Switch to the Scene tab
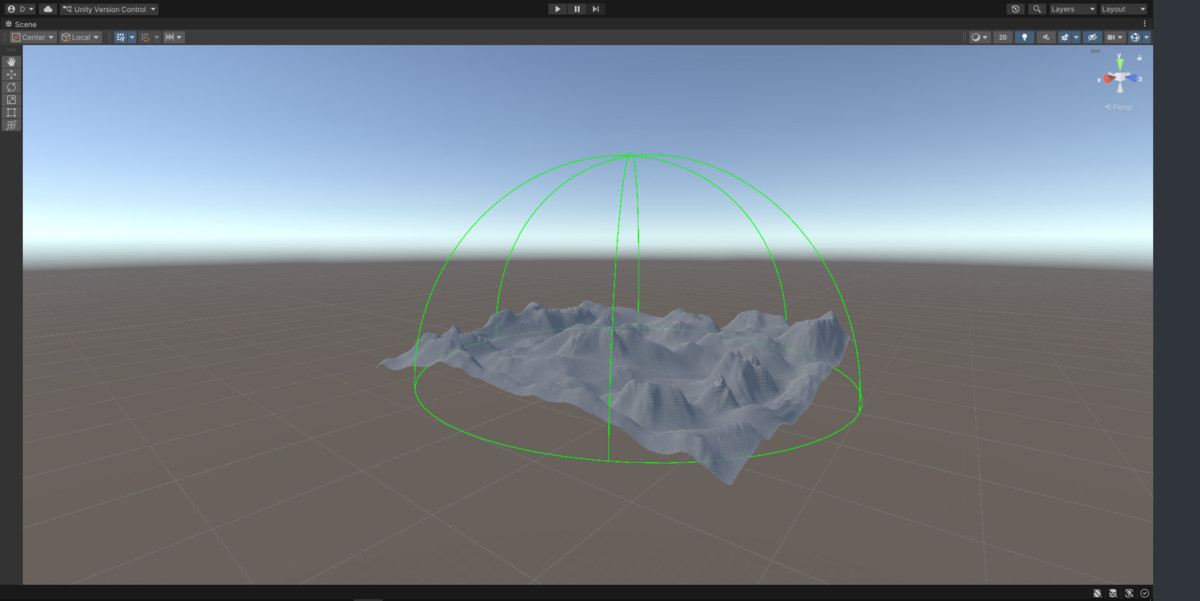The height and width of the screenshot is (601, 1200). [21, 24]
